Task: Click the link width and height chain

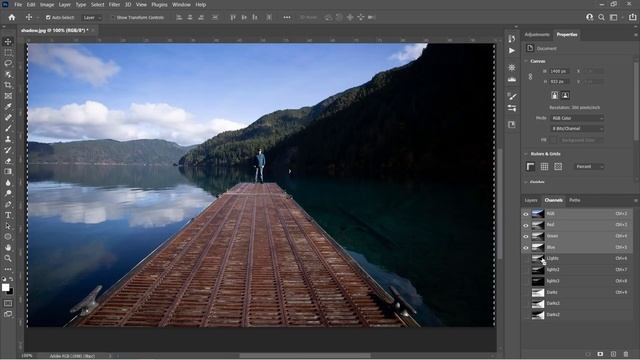Action: [530, 77]
